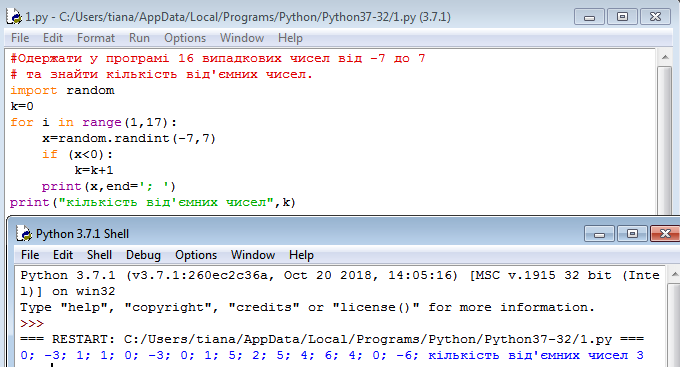Click the 'if (x<0):' line
The width and height of the screenshot is (680, 367).
pos(77,154)
